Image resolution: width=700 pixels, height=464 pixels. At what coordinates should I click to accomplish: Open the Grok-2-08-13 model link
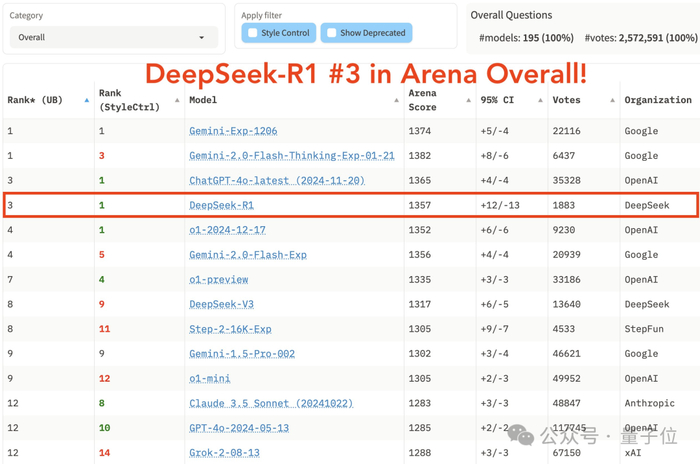point(224,453)
